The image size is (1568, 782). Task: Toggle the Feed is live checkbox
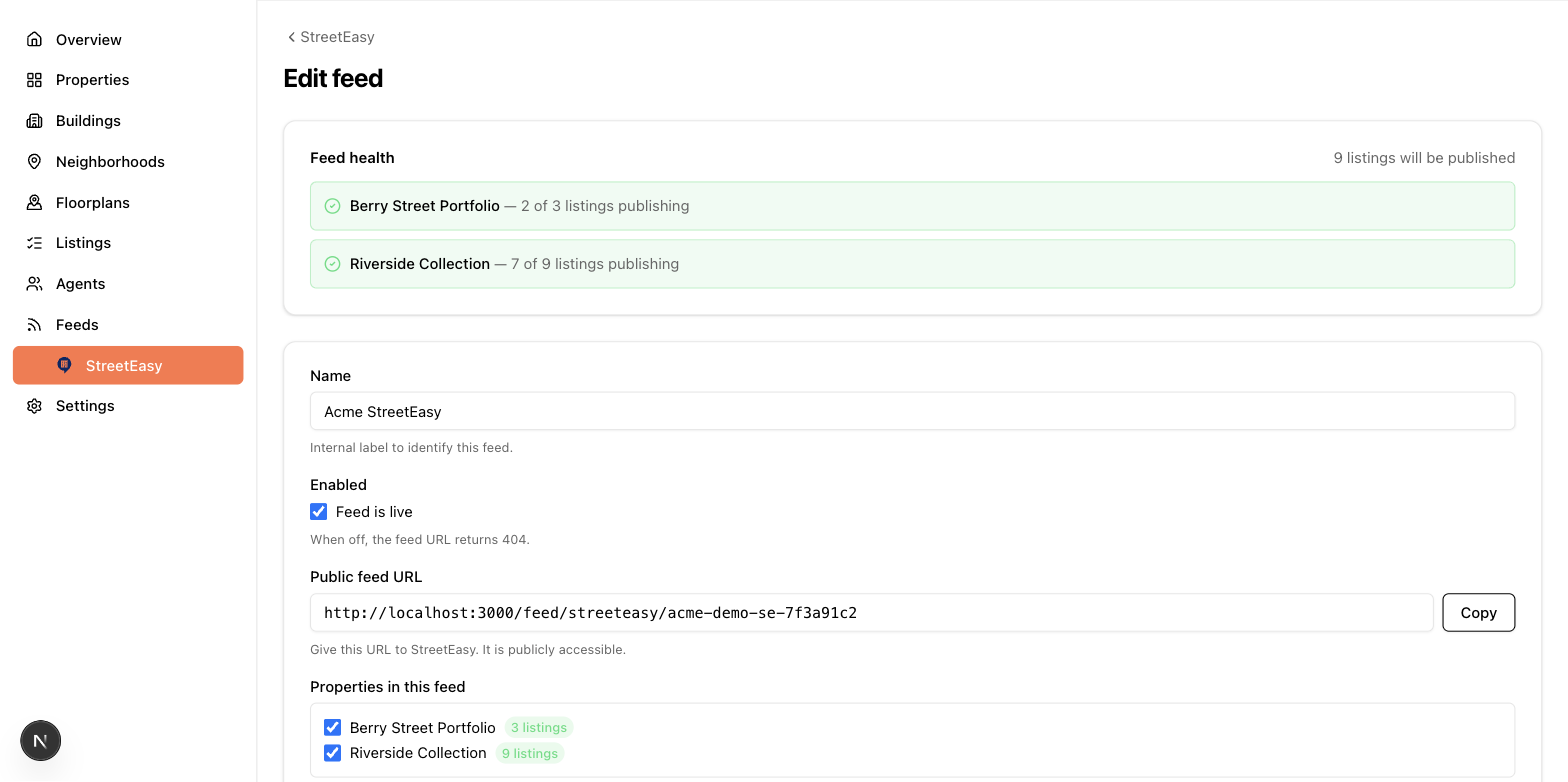coord(319,512)
